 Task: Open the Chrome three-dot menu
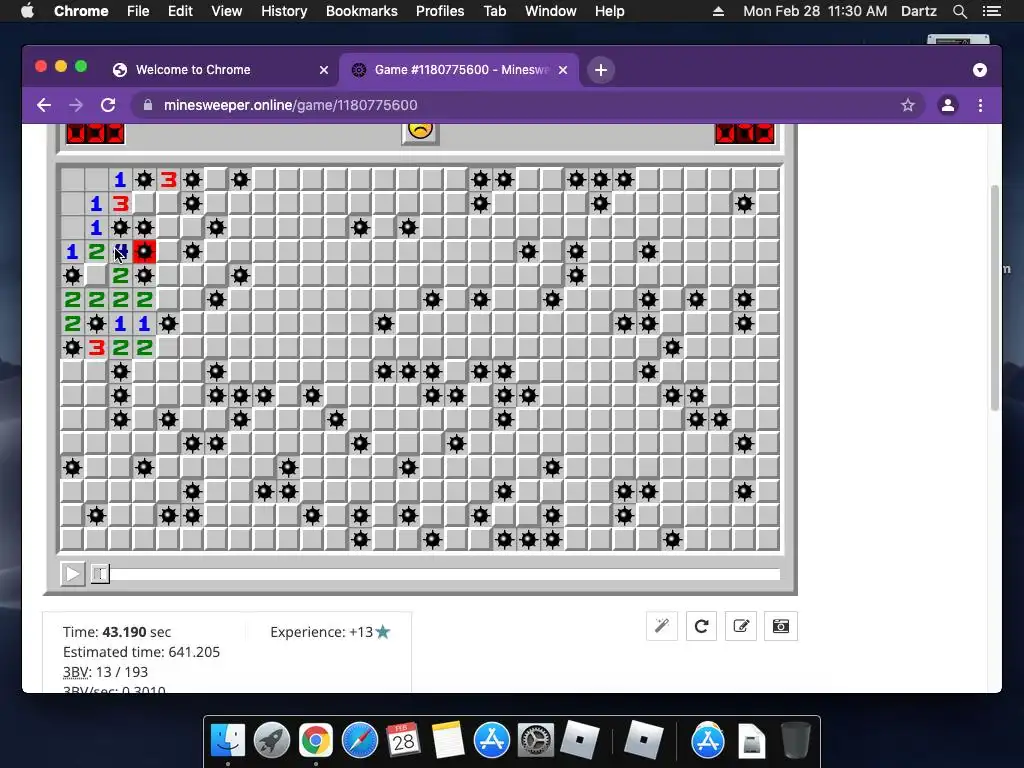tap(980, 105)
